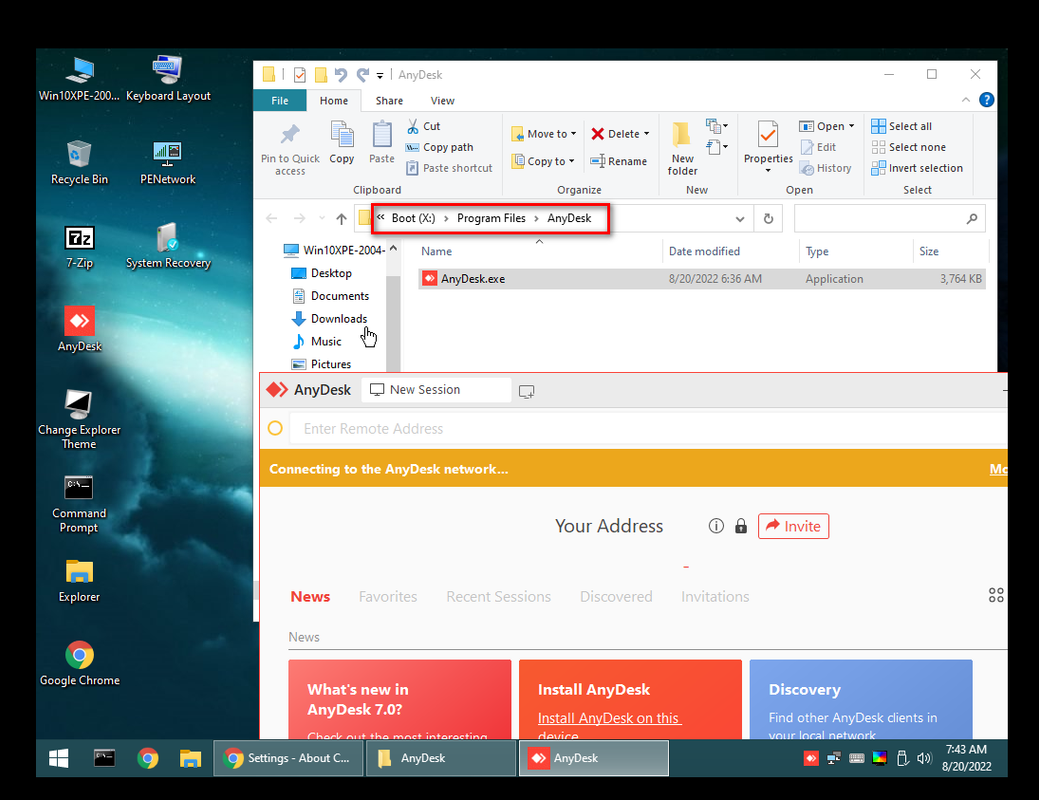The width and height of the screenshot is (1039, 800).
Task: Click Invert selection in ribbon
Action: [917, 168]
